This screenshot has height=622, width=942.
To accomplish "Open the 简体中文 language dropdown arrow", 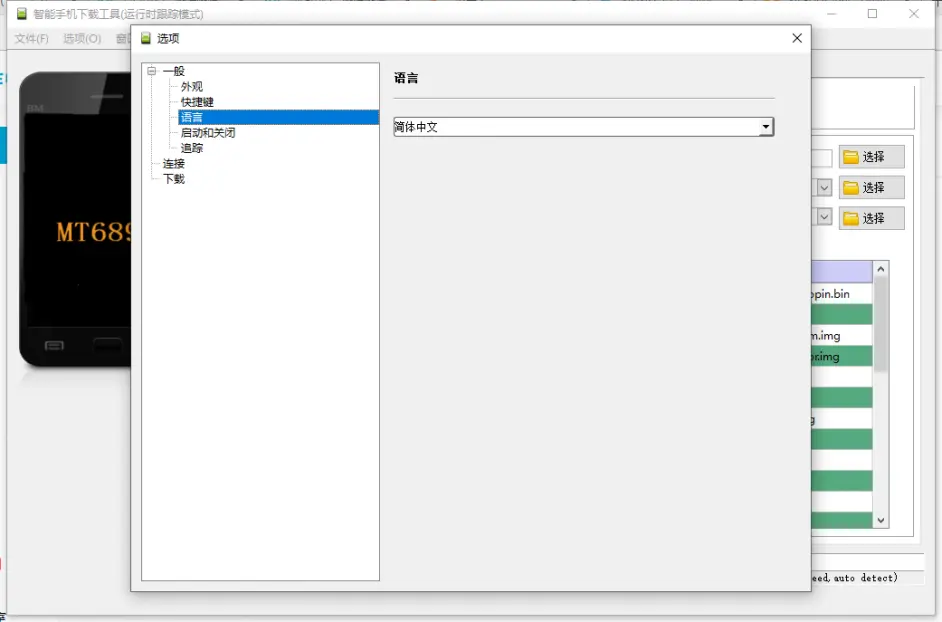I will tap(765, 127).
